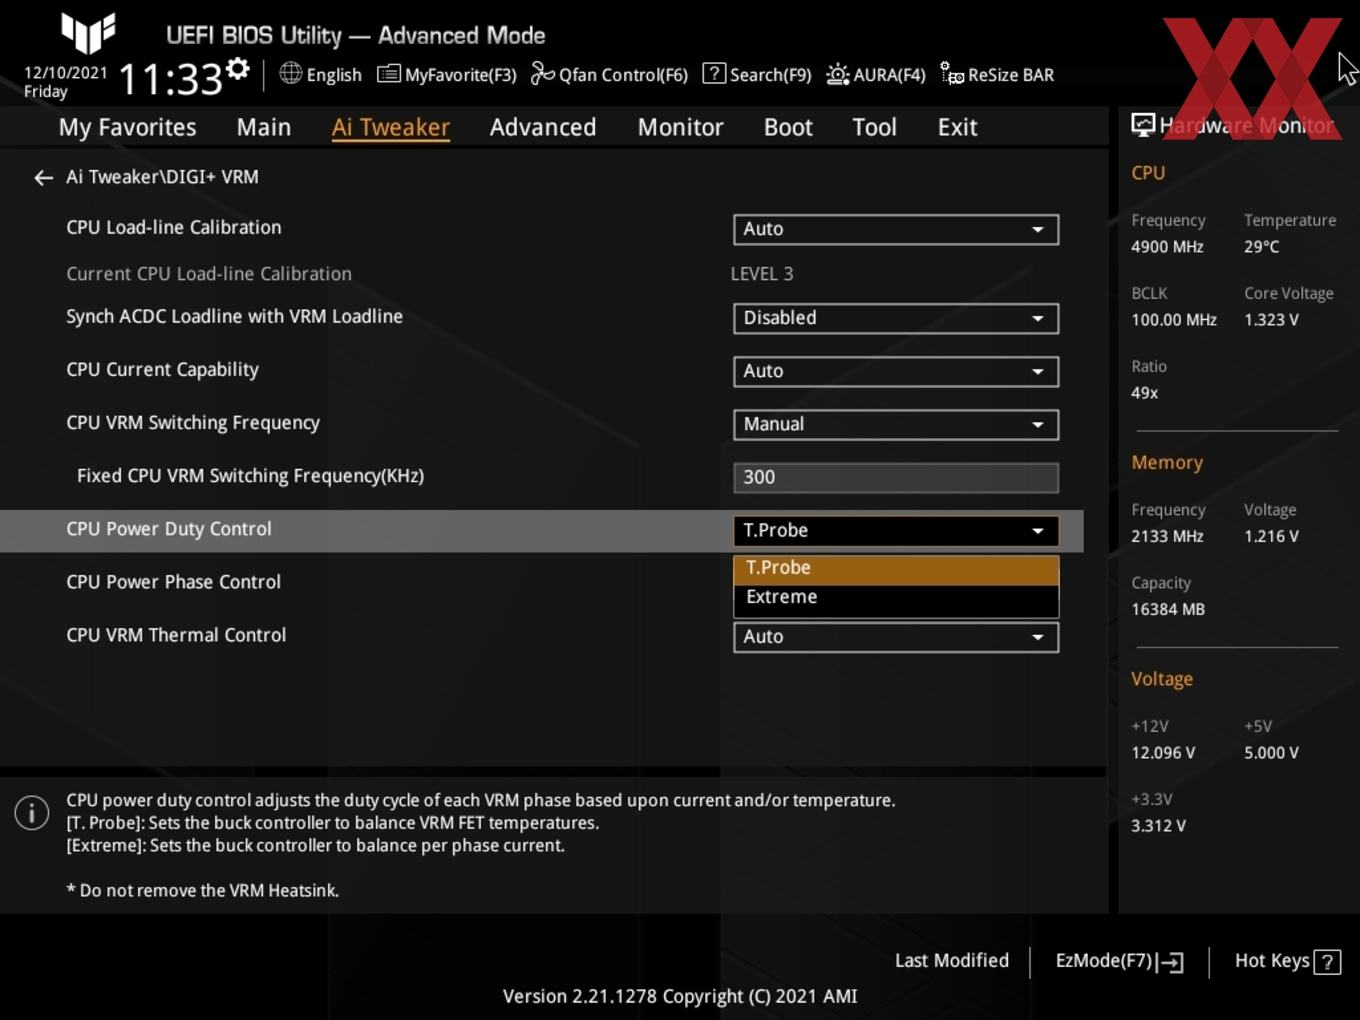This screenshot has height=1020, width=1360.
Task: Open MyFavorite(F3) list icon
Action: [x=389, y=74]
